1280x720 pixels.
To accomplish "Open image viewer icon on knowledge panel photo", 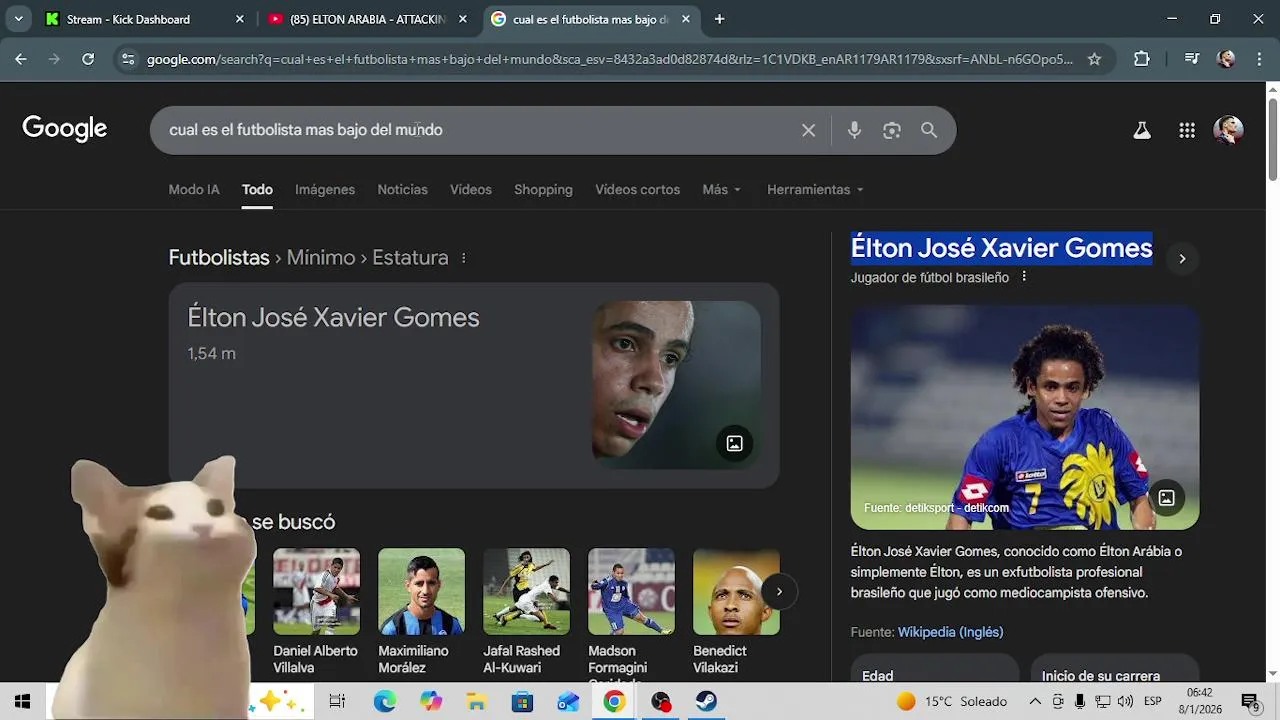I will click(x=1166, y=497).
